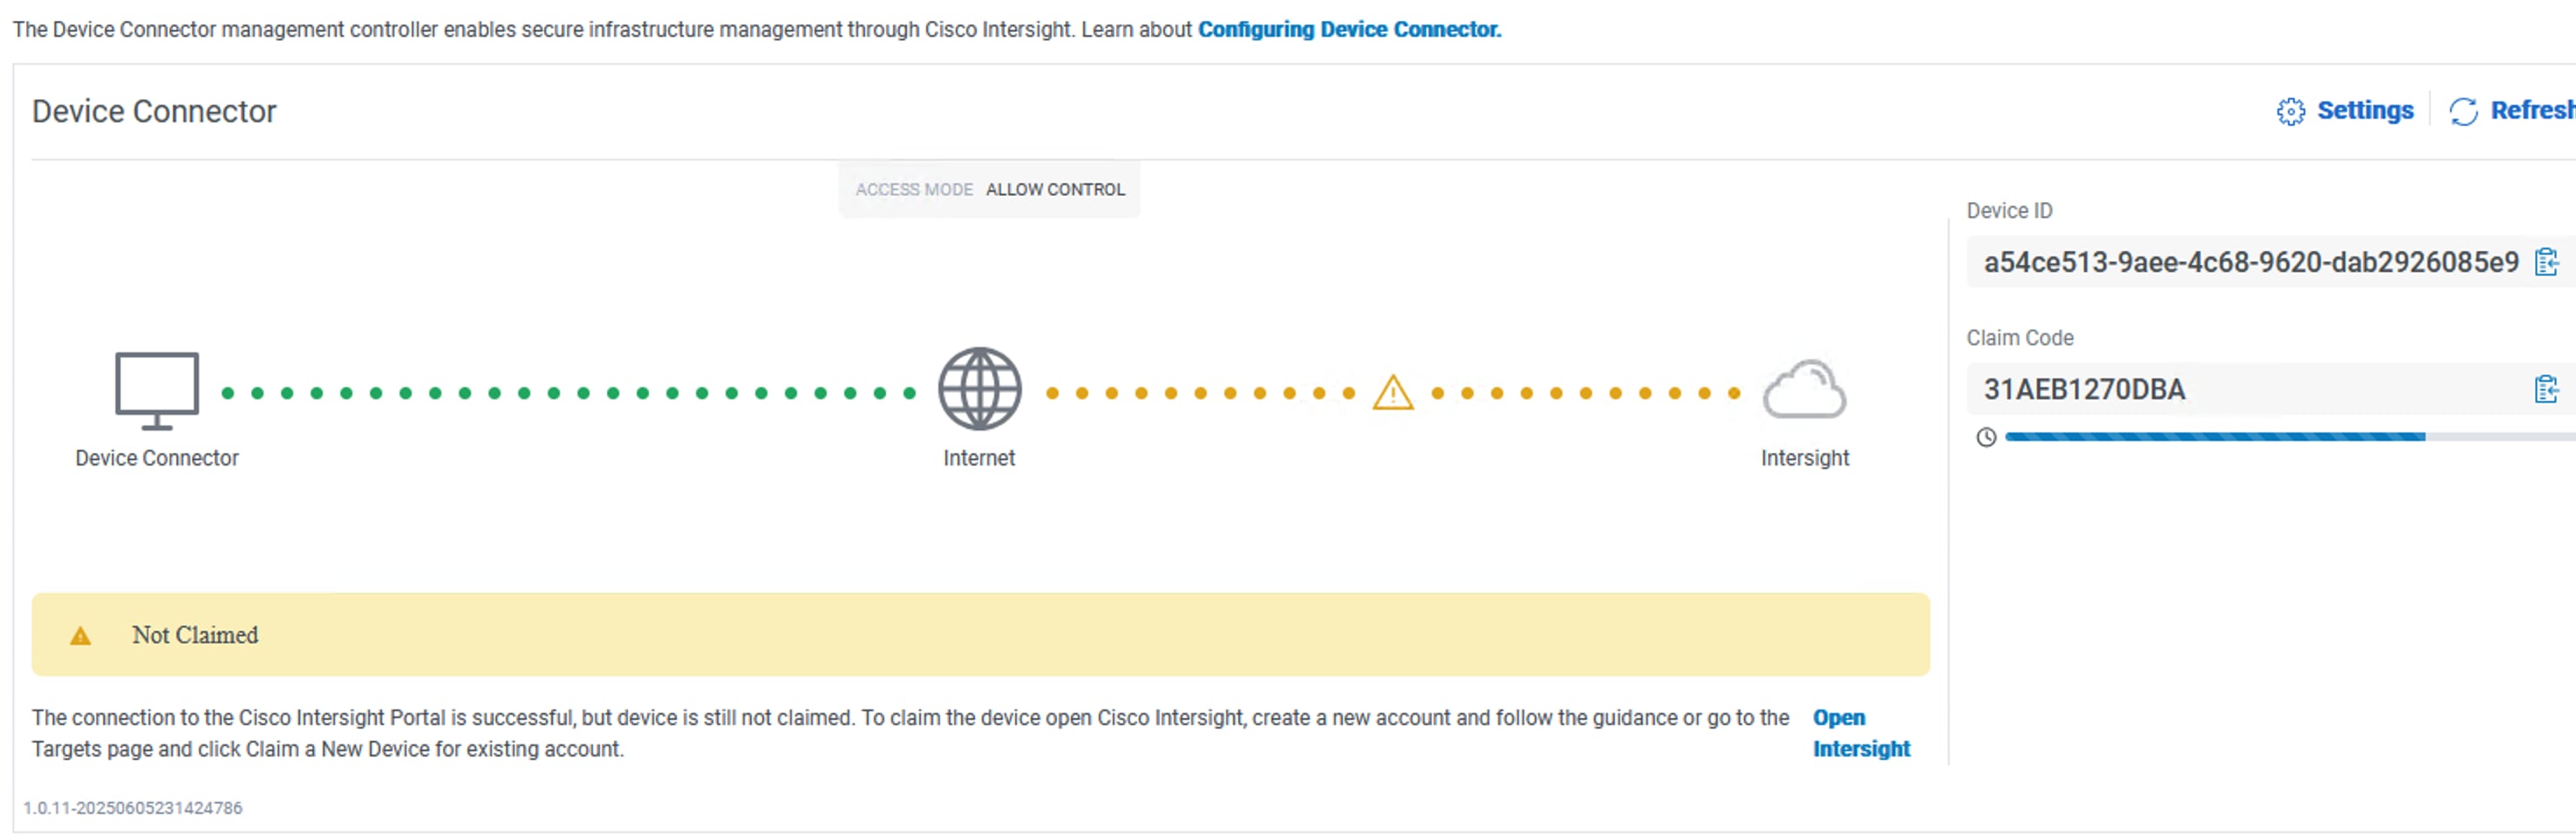Click the Device Connector monitor icon
Screen dimensions: 2576x835
click(157, 390)
